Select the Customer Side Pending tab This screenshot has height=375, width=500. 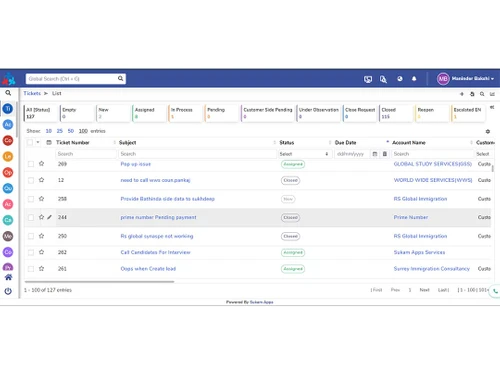pyautogui.click(x=267, y=113)
